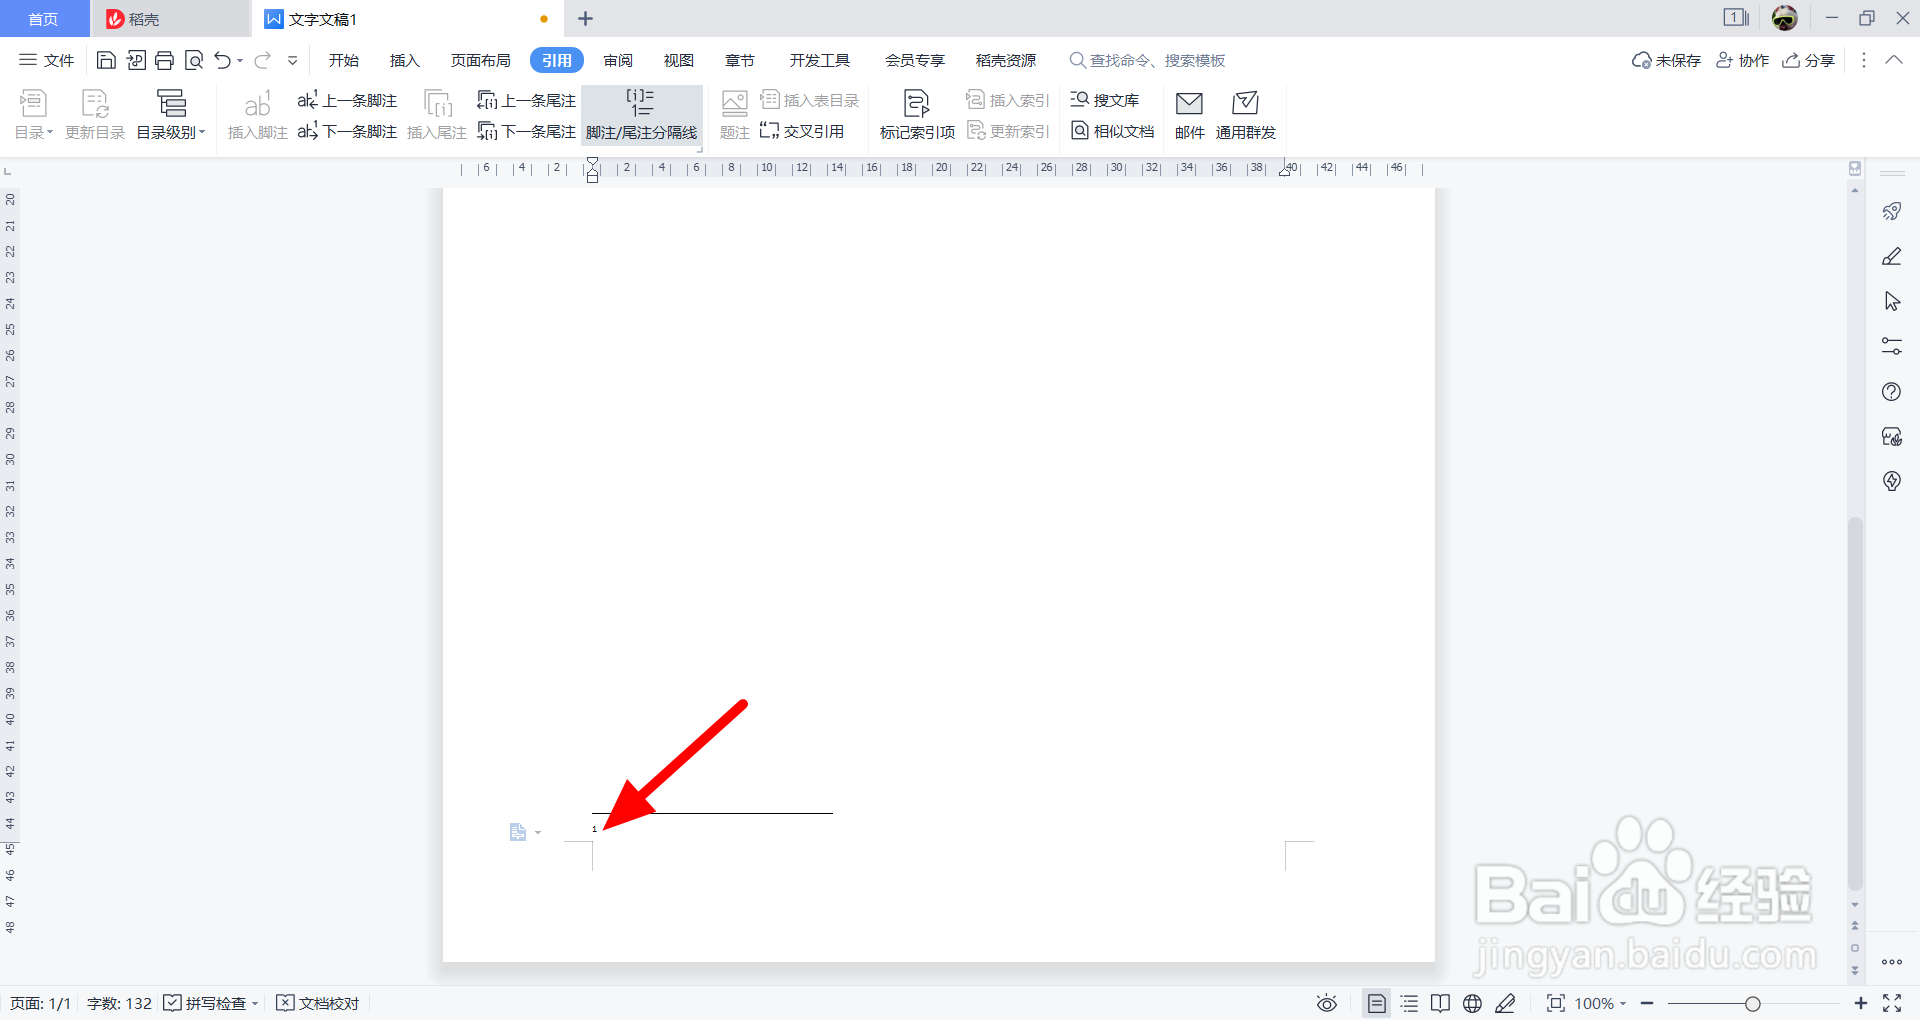The width and height of the screenshot is (1920, 1020).
Task: Collapse the ribbon with chevron icon
Action: pyautogui.click(x=1894, y=60)
